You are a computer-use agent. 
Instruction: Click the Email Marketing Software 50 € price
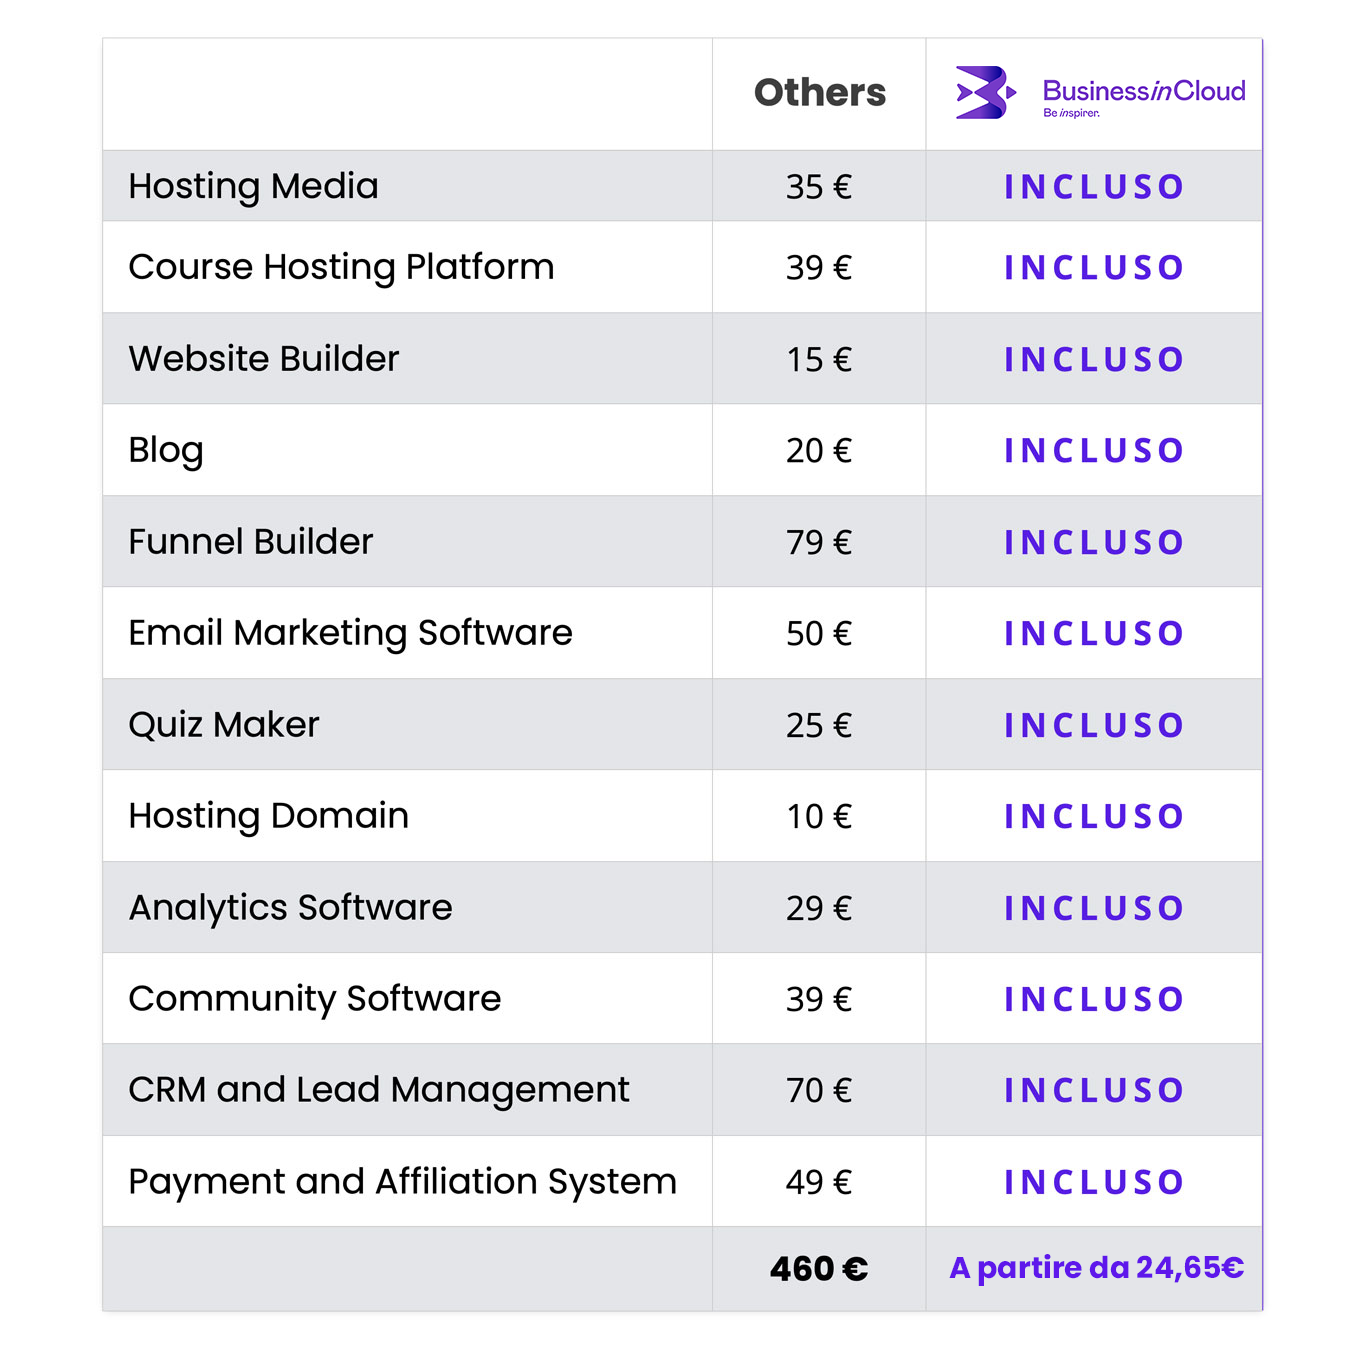tap(819, 633)
